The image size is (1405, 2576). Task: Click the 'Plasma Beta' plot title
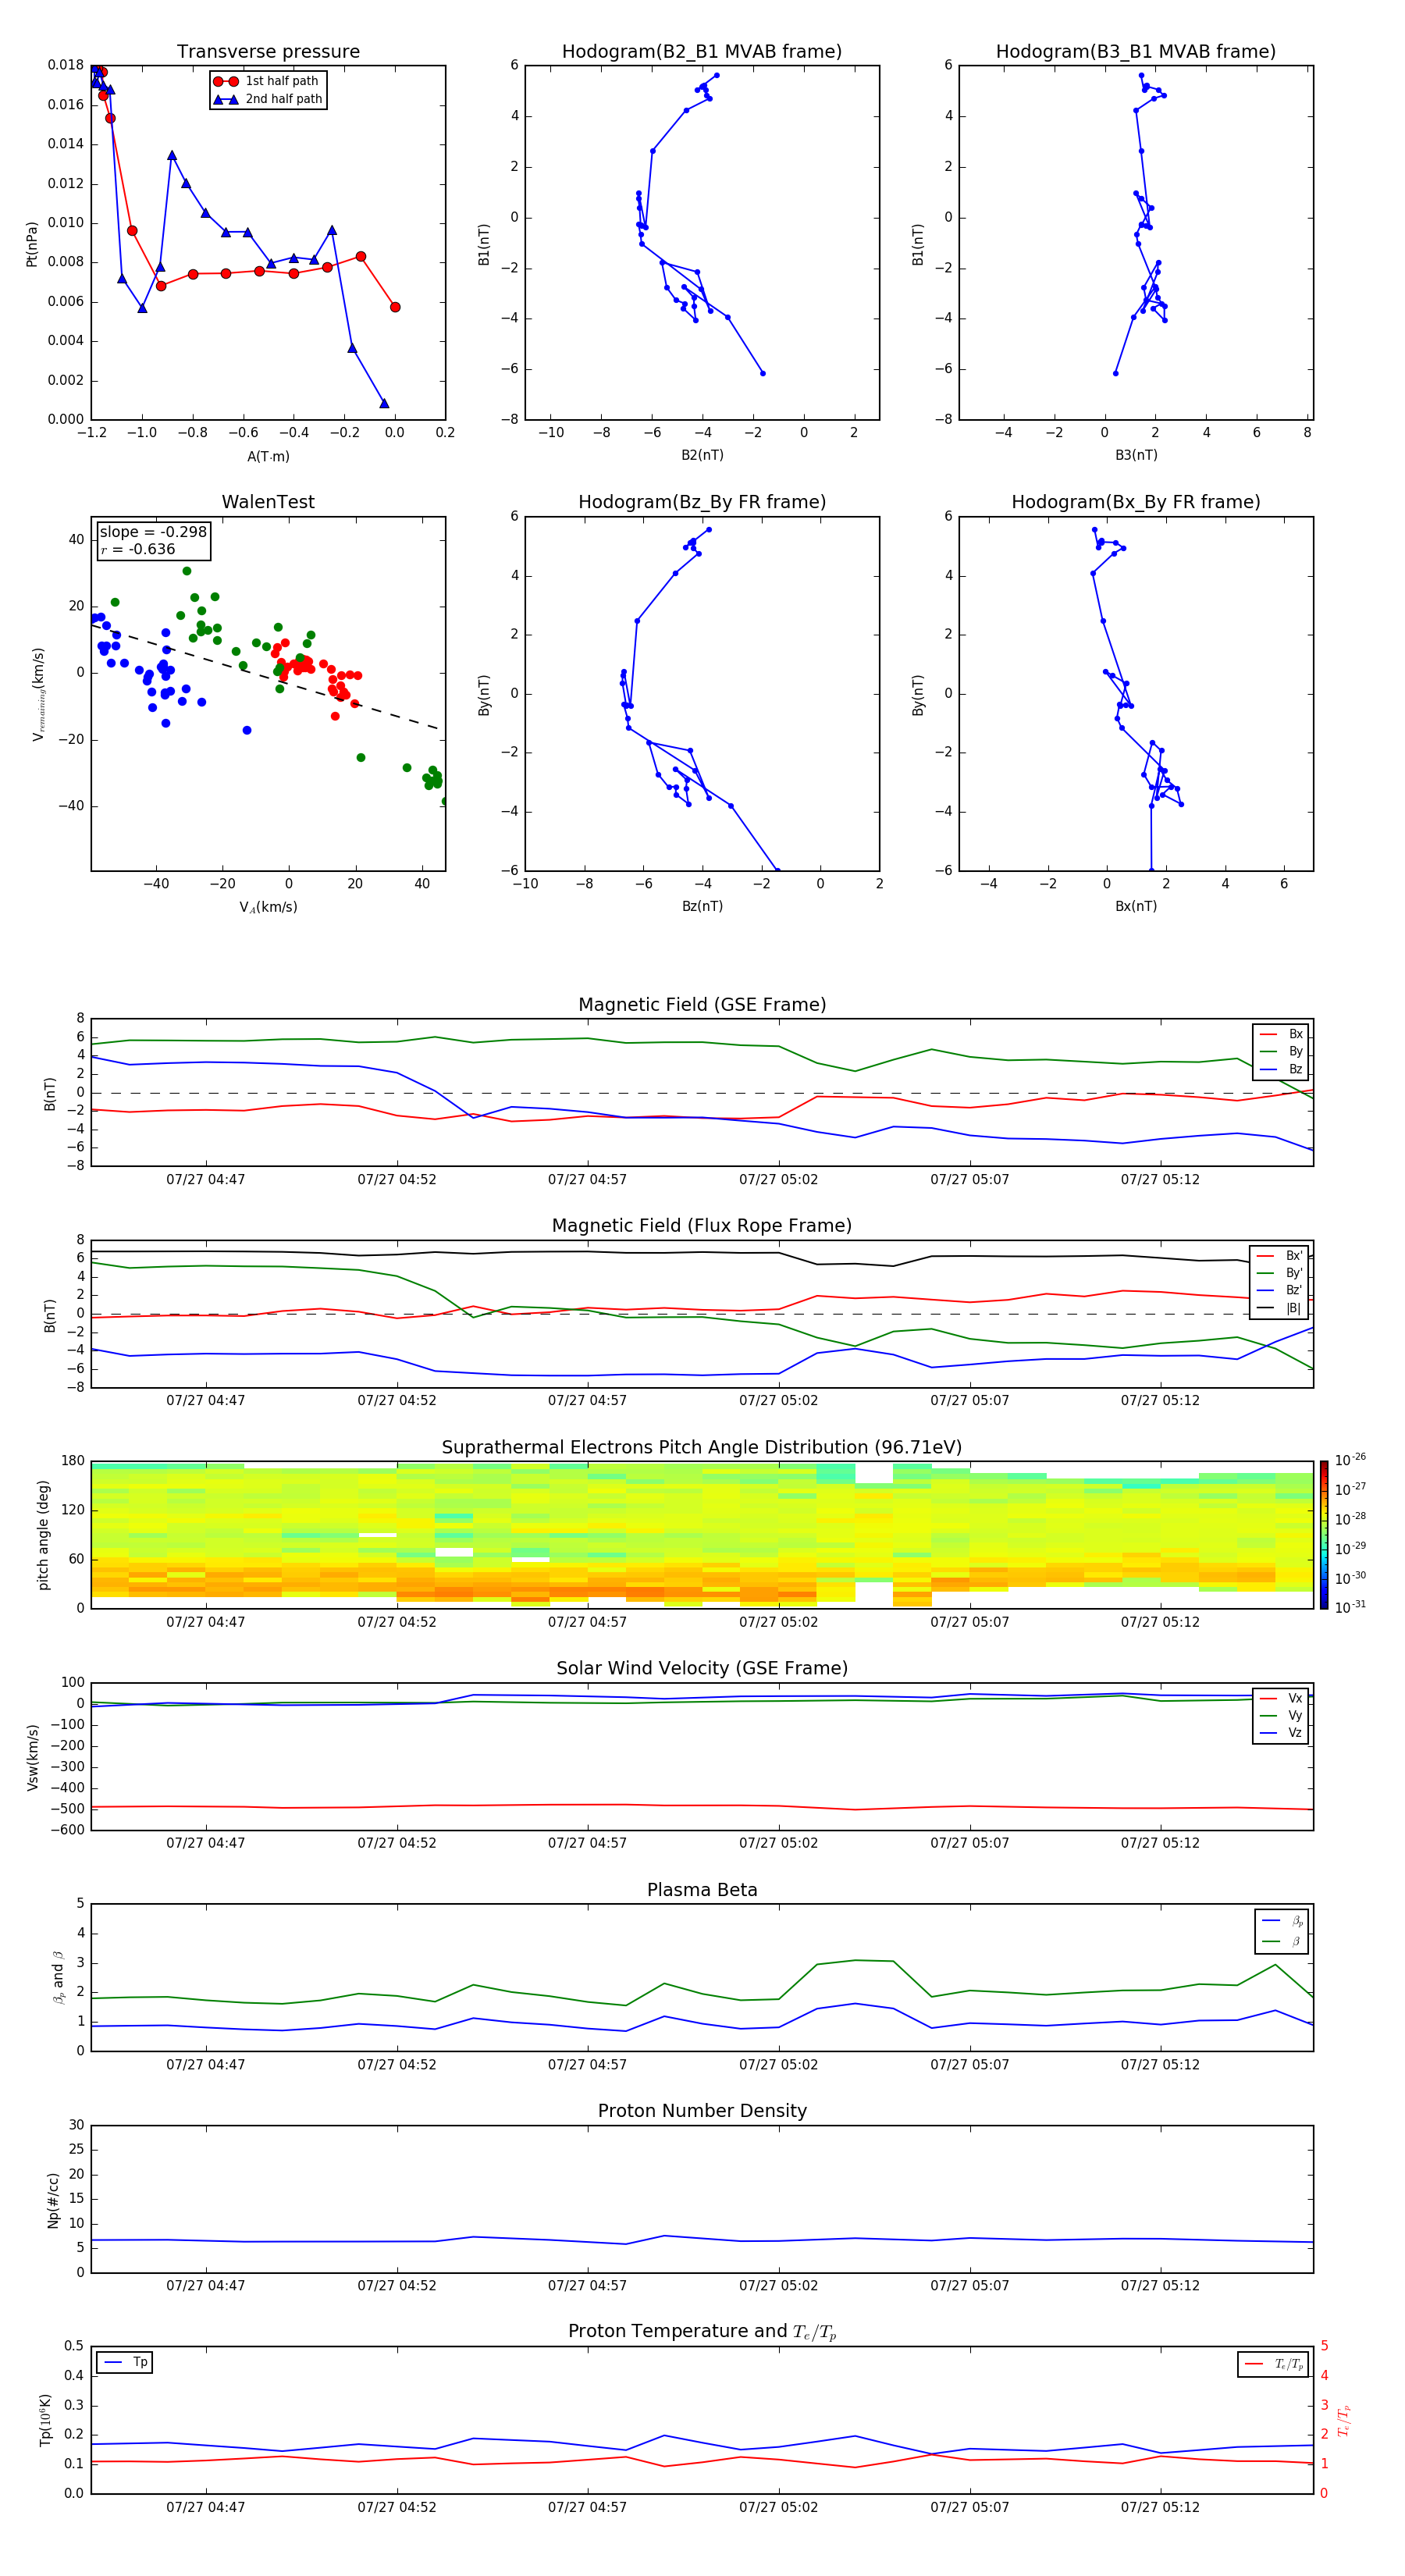pos(702,1890)
